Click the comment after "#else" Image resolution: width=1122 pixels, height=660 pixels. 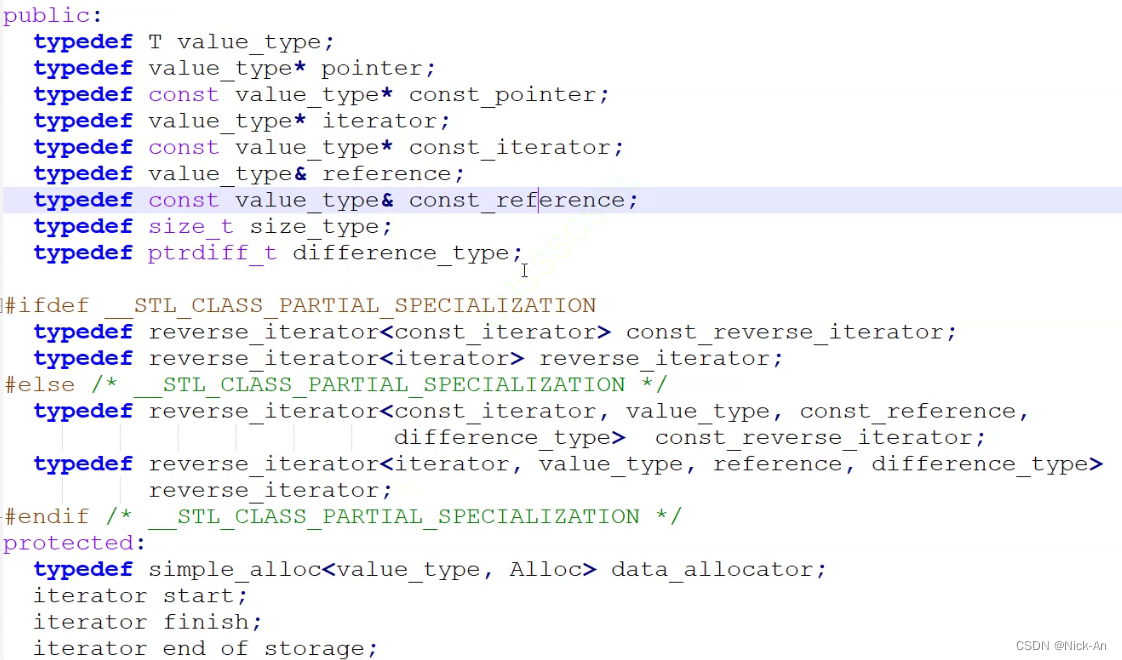(379, 385)
